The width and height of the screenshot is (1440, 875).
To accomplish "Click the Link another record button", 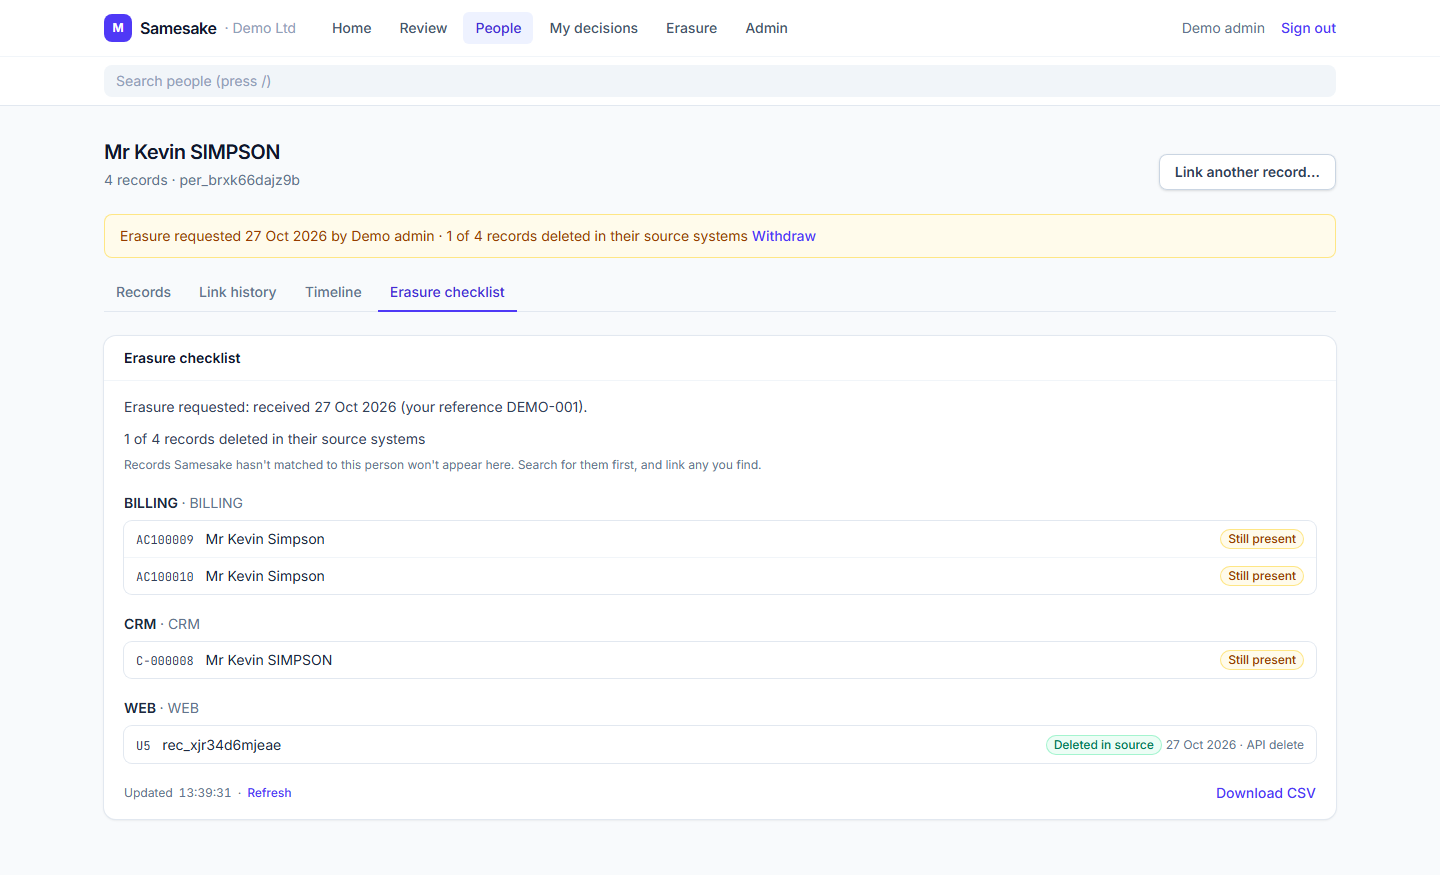I will click(1247, 172).
